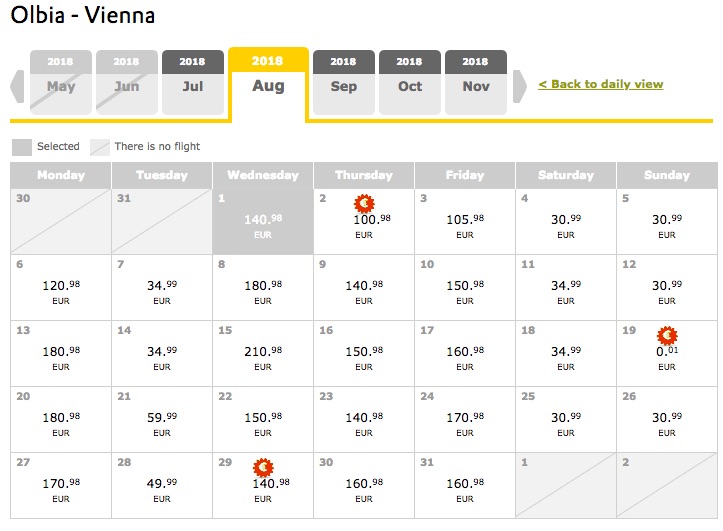
Task: Switch to the Jul 2018 tab
Action: point(193,82)
